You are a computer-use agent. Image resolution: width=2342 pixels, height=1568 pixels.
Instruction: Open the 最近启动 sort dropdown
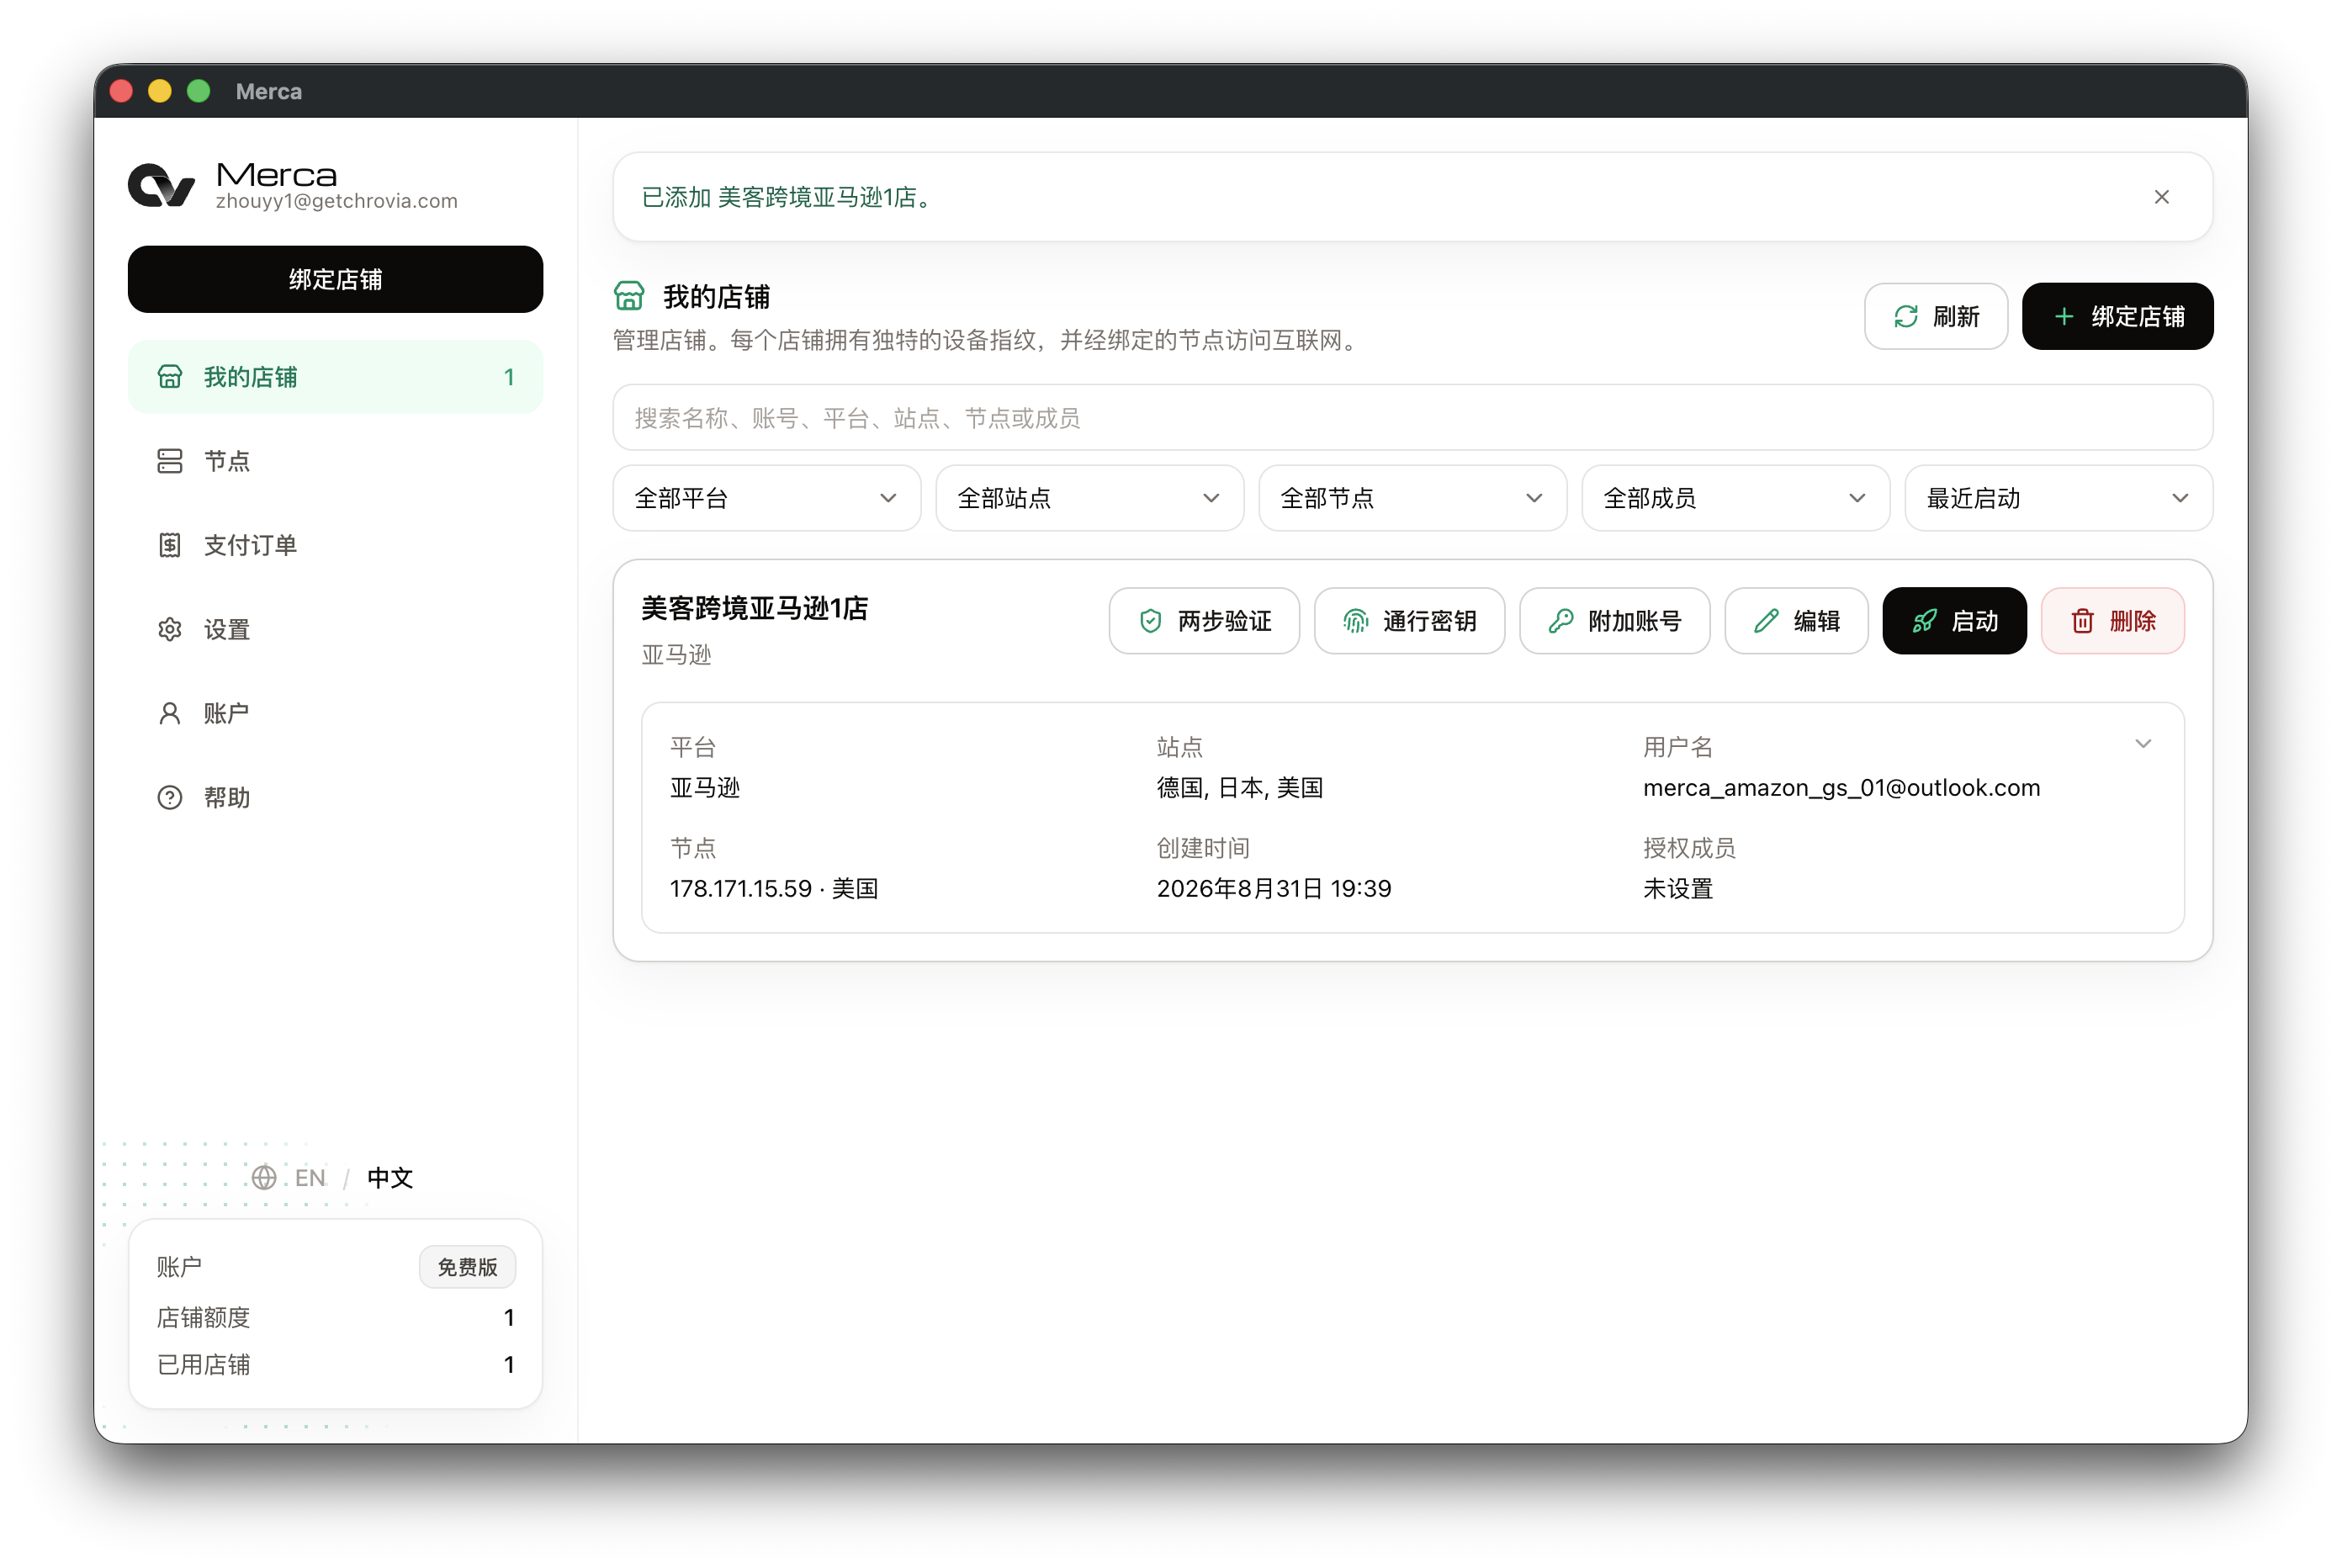click(2058, 498)
